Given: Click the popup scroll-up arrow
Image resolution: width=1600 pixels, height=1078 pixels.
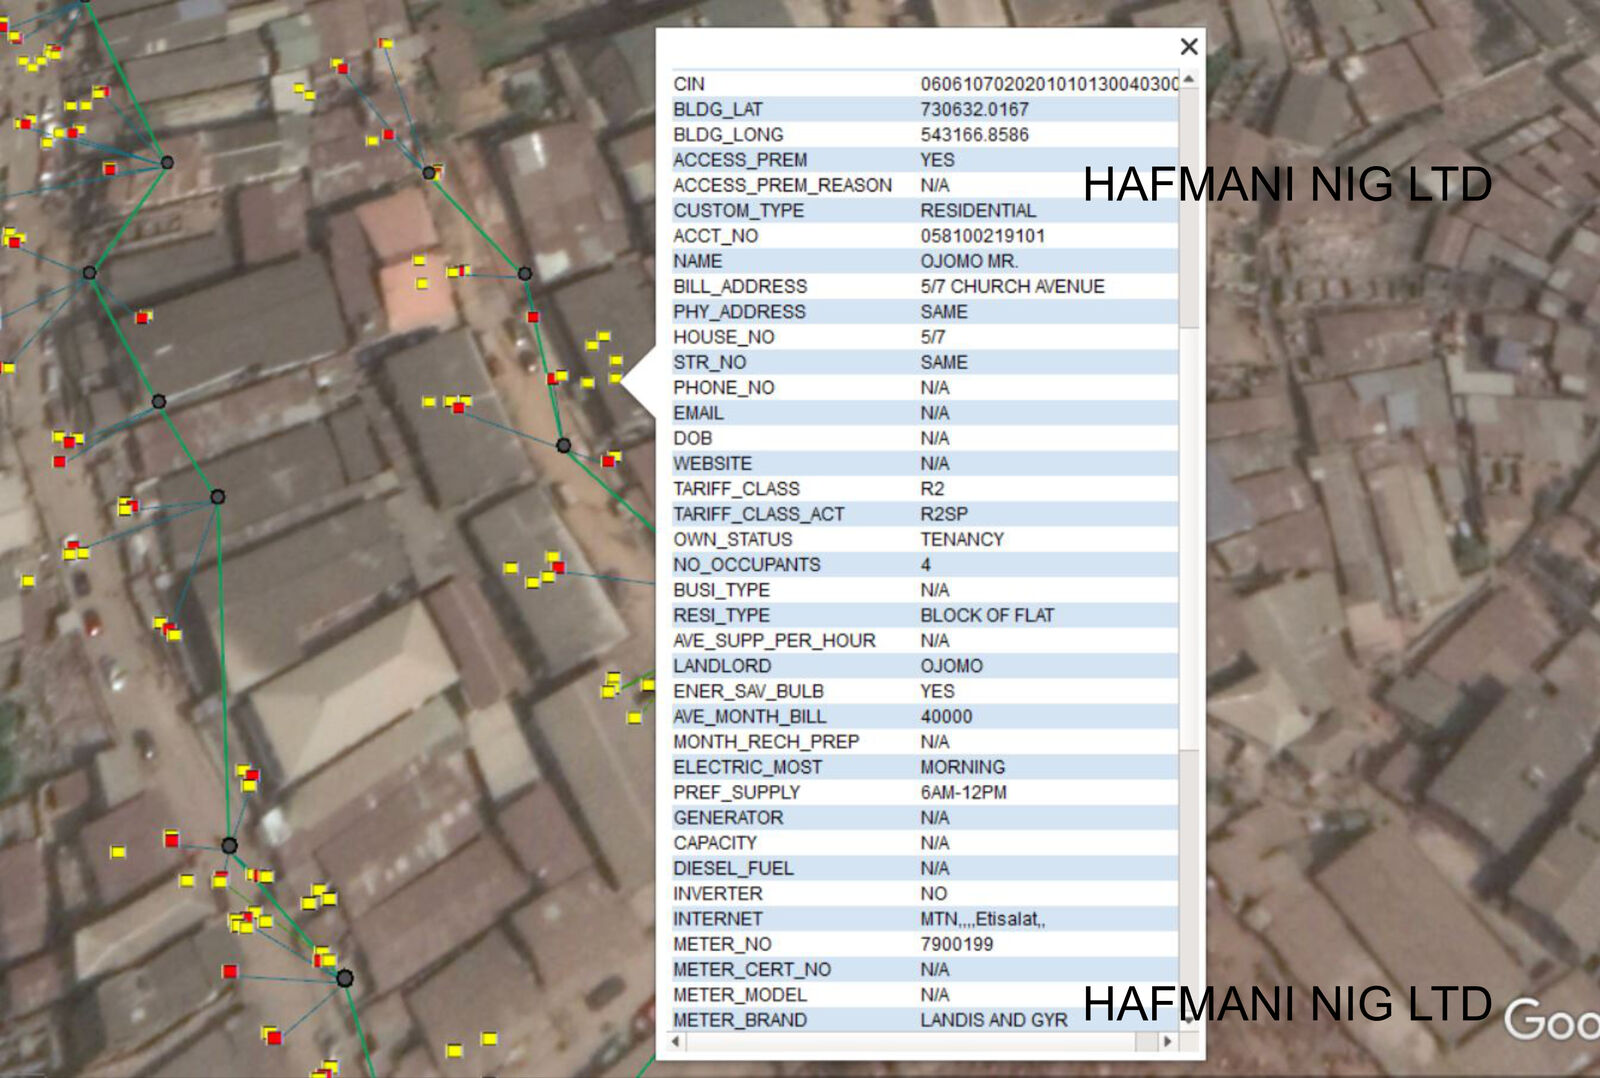Looking at the screenshot, I should pos(1188,79).
